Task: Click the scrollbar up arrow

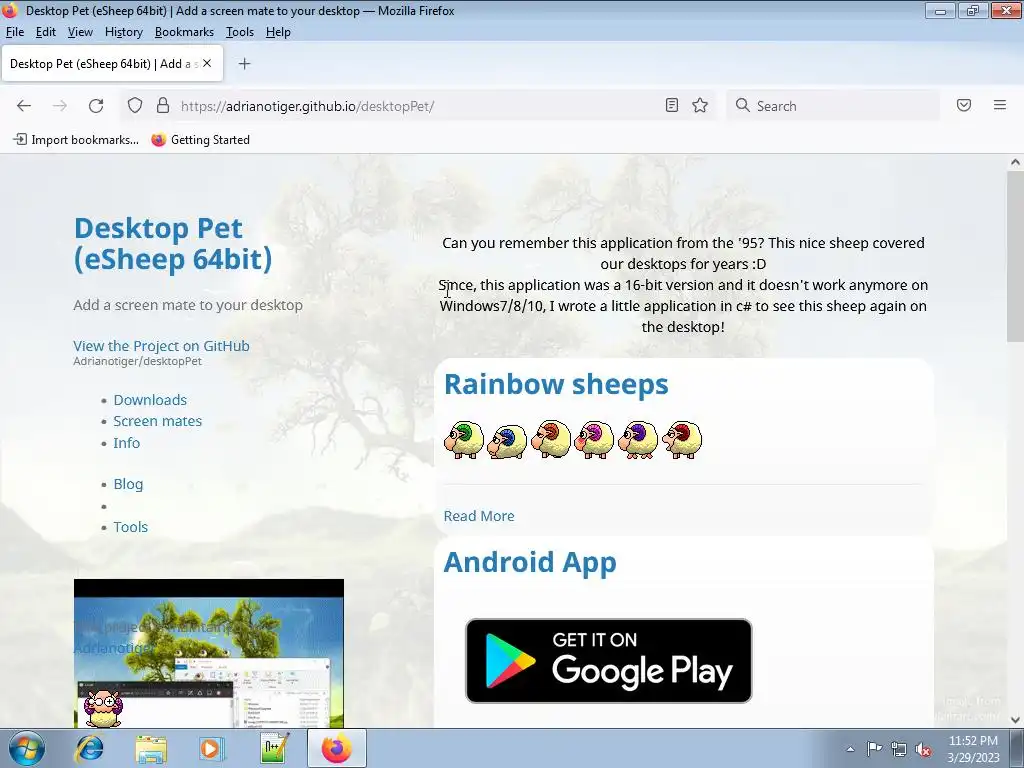Action: click(1015, 162)
